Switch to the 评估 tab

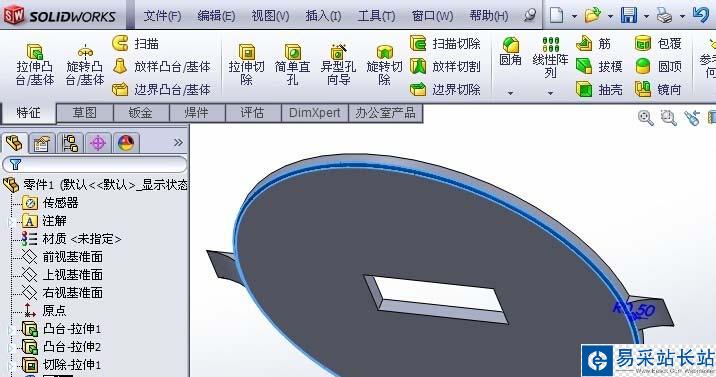pos(253,113)
